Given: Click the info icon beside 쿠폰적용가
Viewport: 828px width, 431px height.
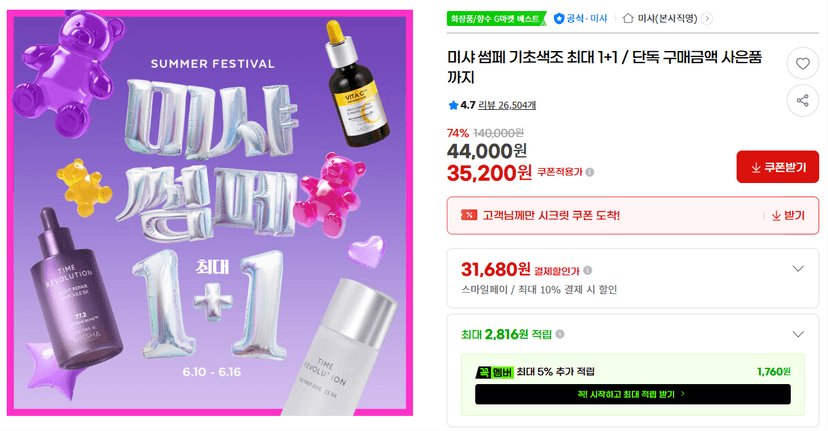Looking at the screenshot, I should (x=590, y=172).
